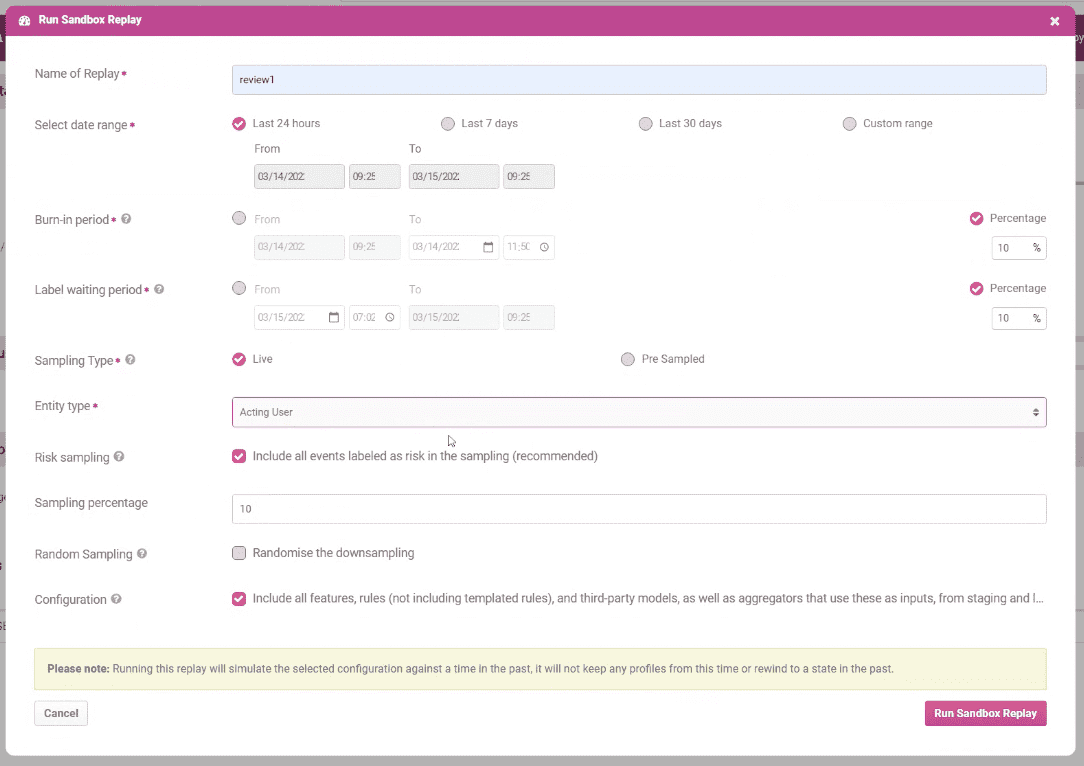Select the Last 7 days date range

(x=448, y=124)
